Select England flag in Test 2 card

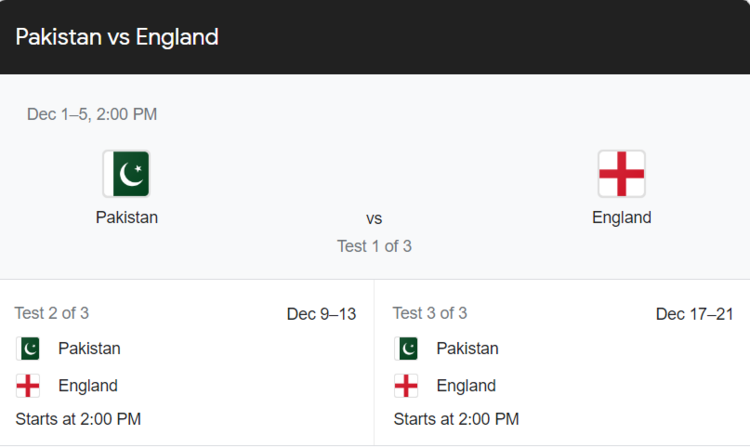point(28,386)
